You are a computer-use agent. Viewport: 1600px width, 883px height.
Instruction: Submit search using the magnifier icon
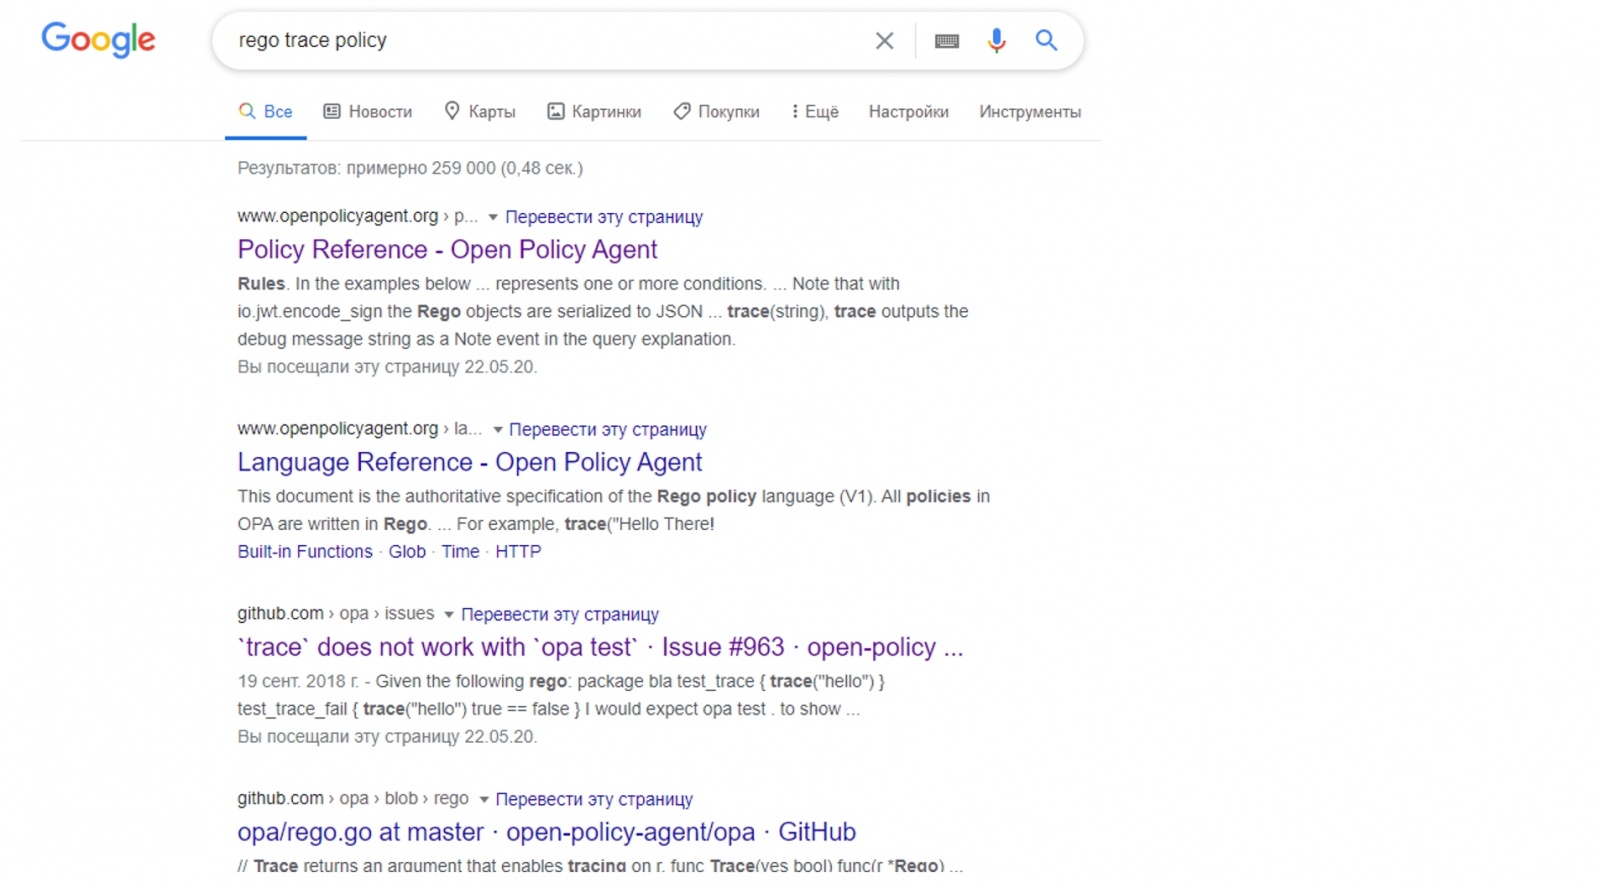[1046, 41]
